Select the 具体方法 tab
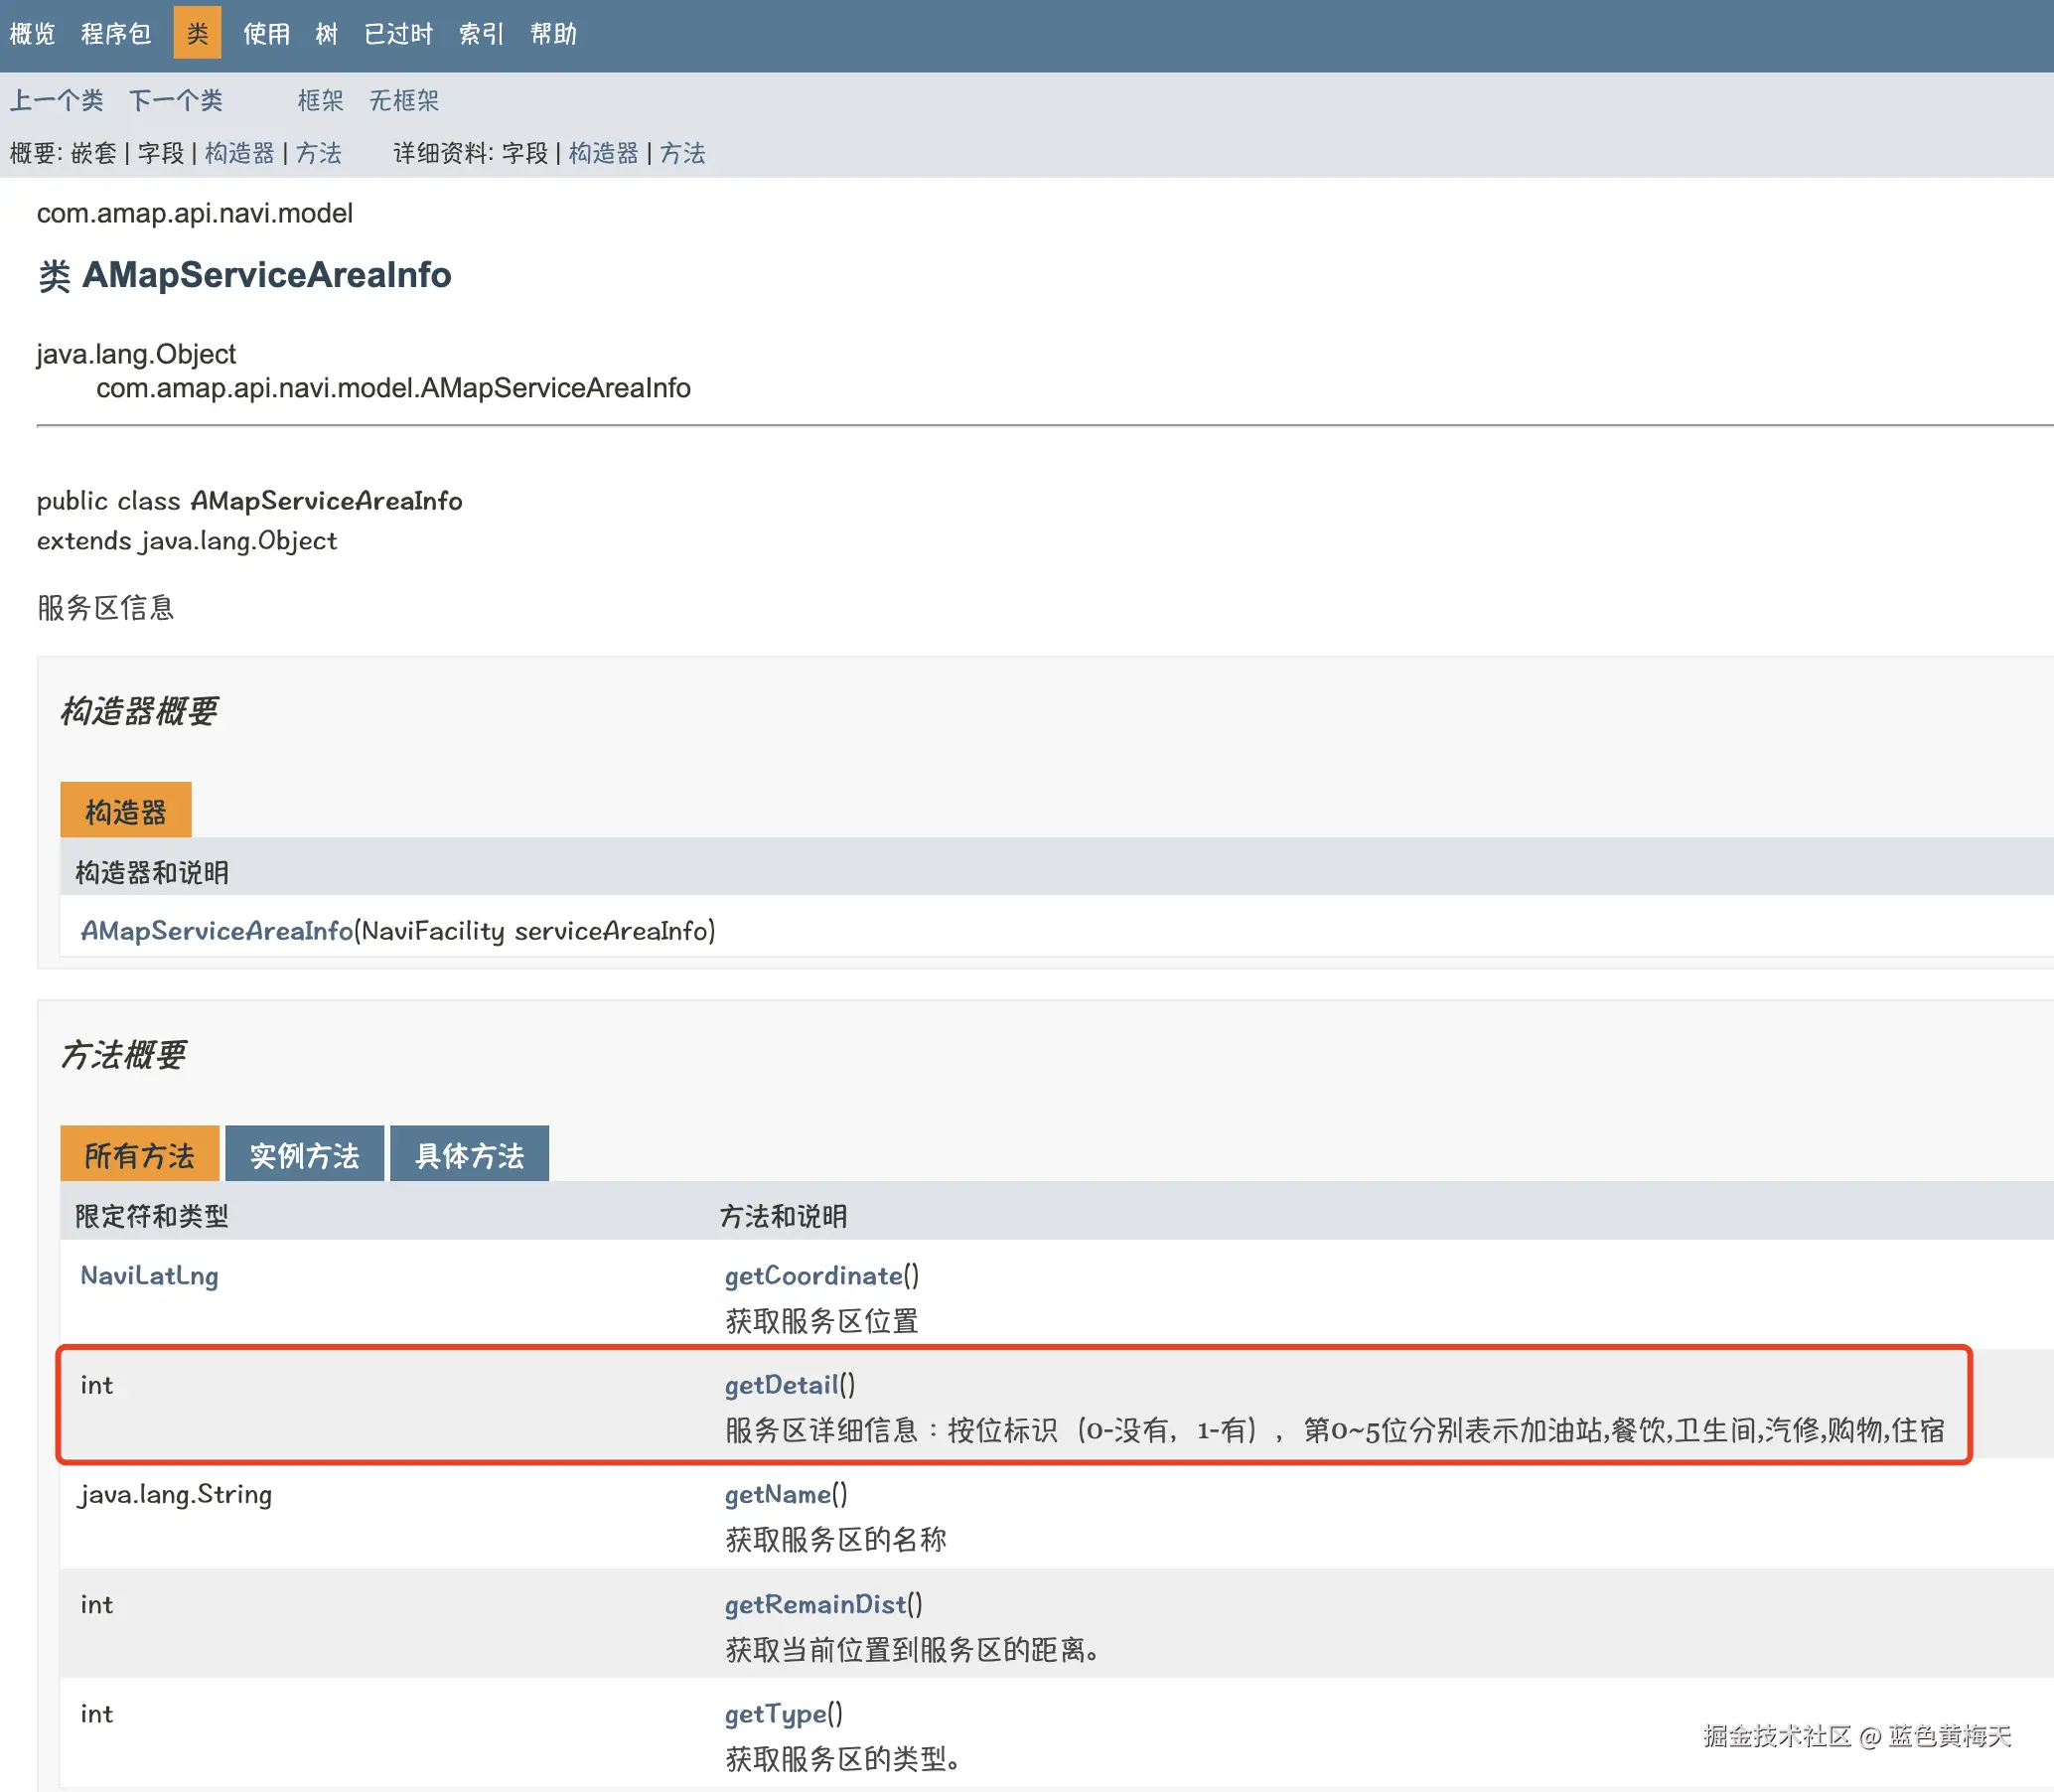This screenshot has width=2054, height=1792. pos(469,1155)
